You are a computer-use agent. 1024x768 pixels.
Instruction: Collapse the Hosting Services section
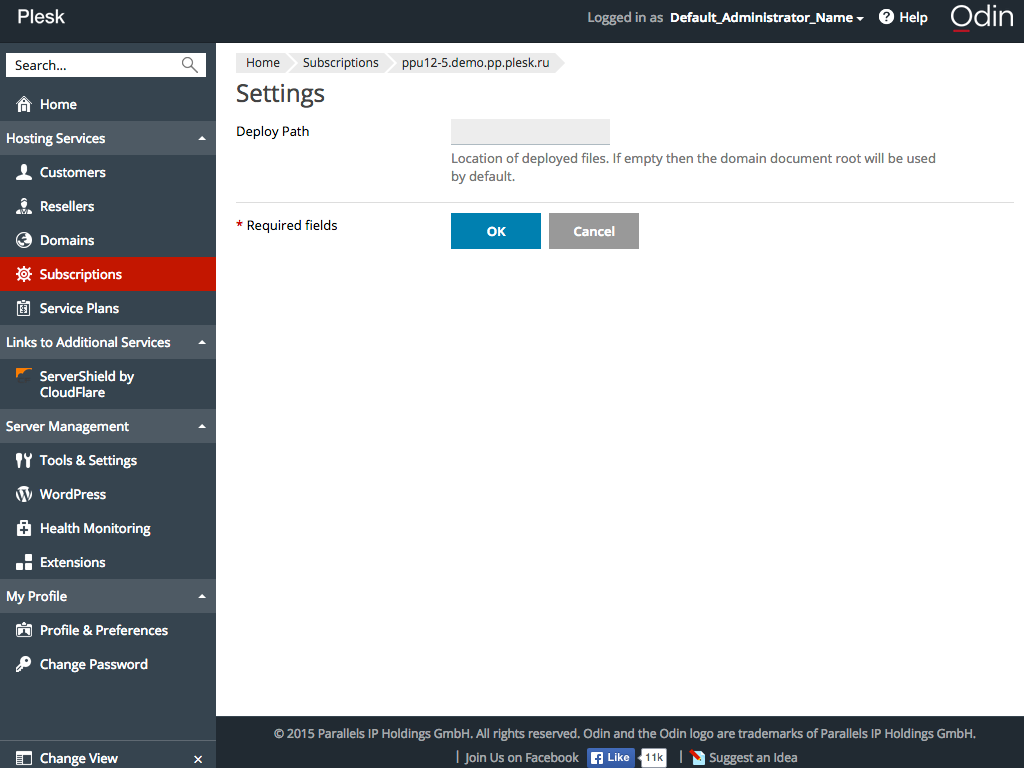click(202, 139)
